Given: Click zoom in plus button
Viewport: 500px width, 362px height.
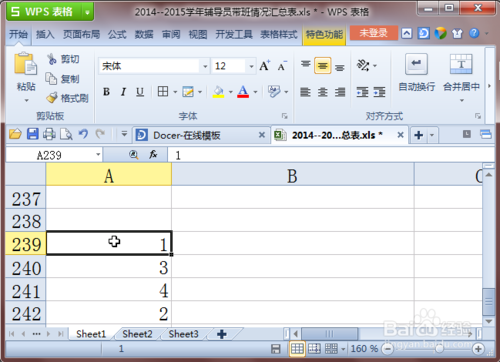Looking at the screenshot, I should tap(478, 349).
